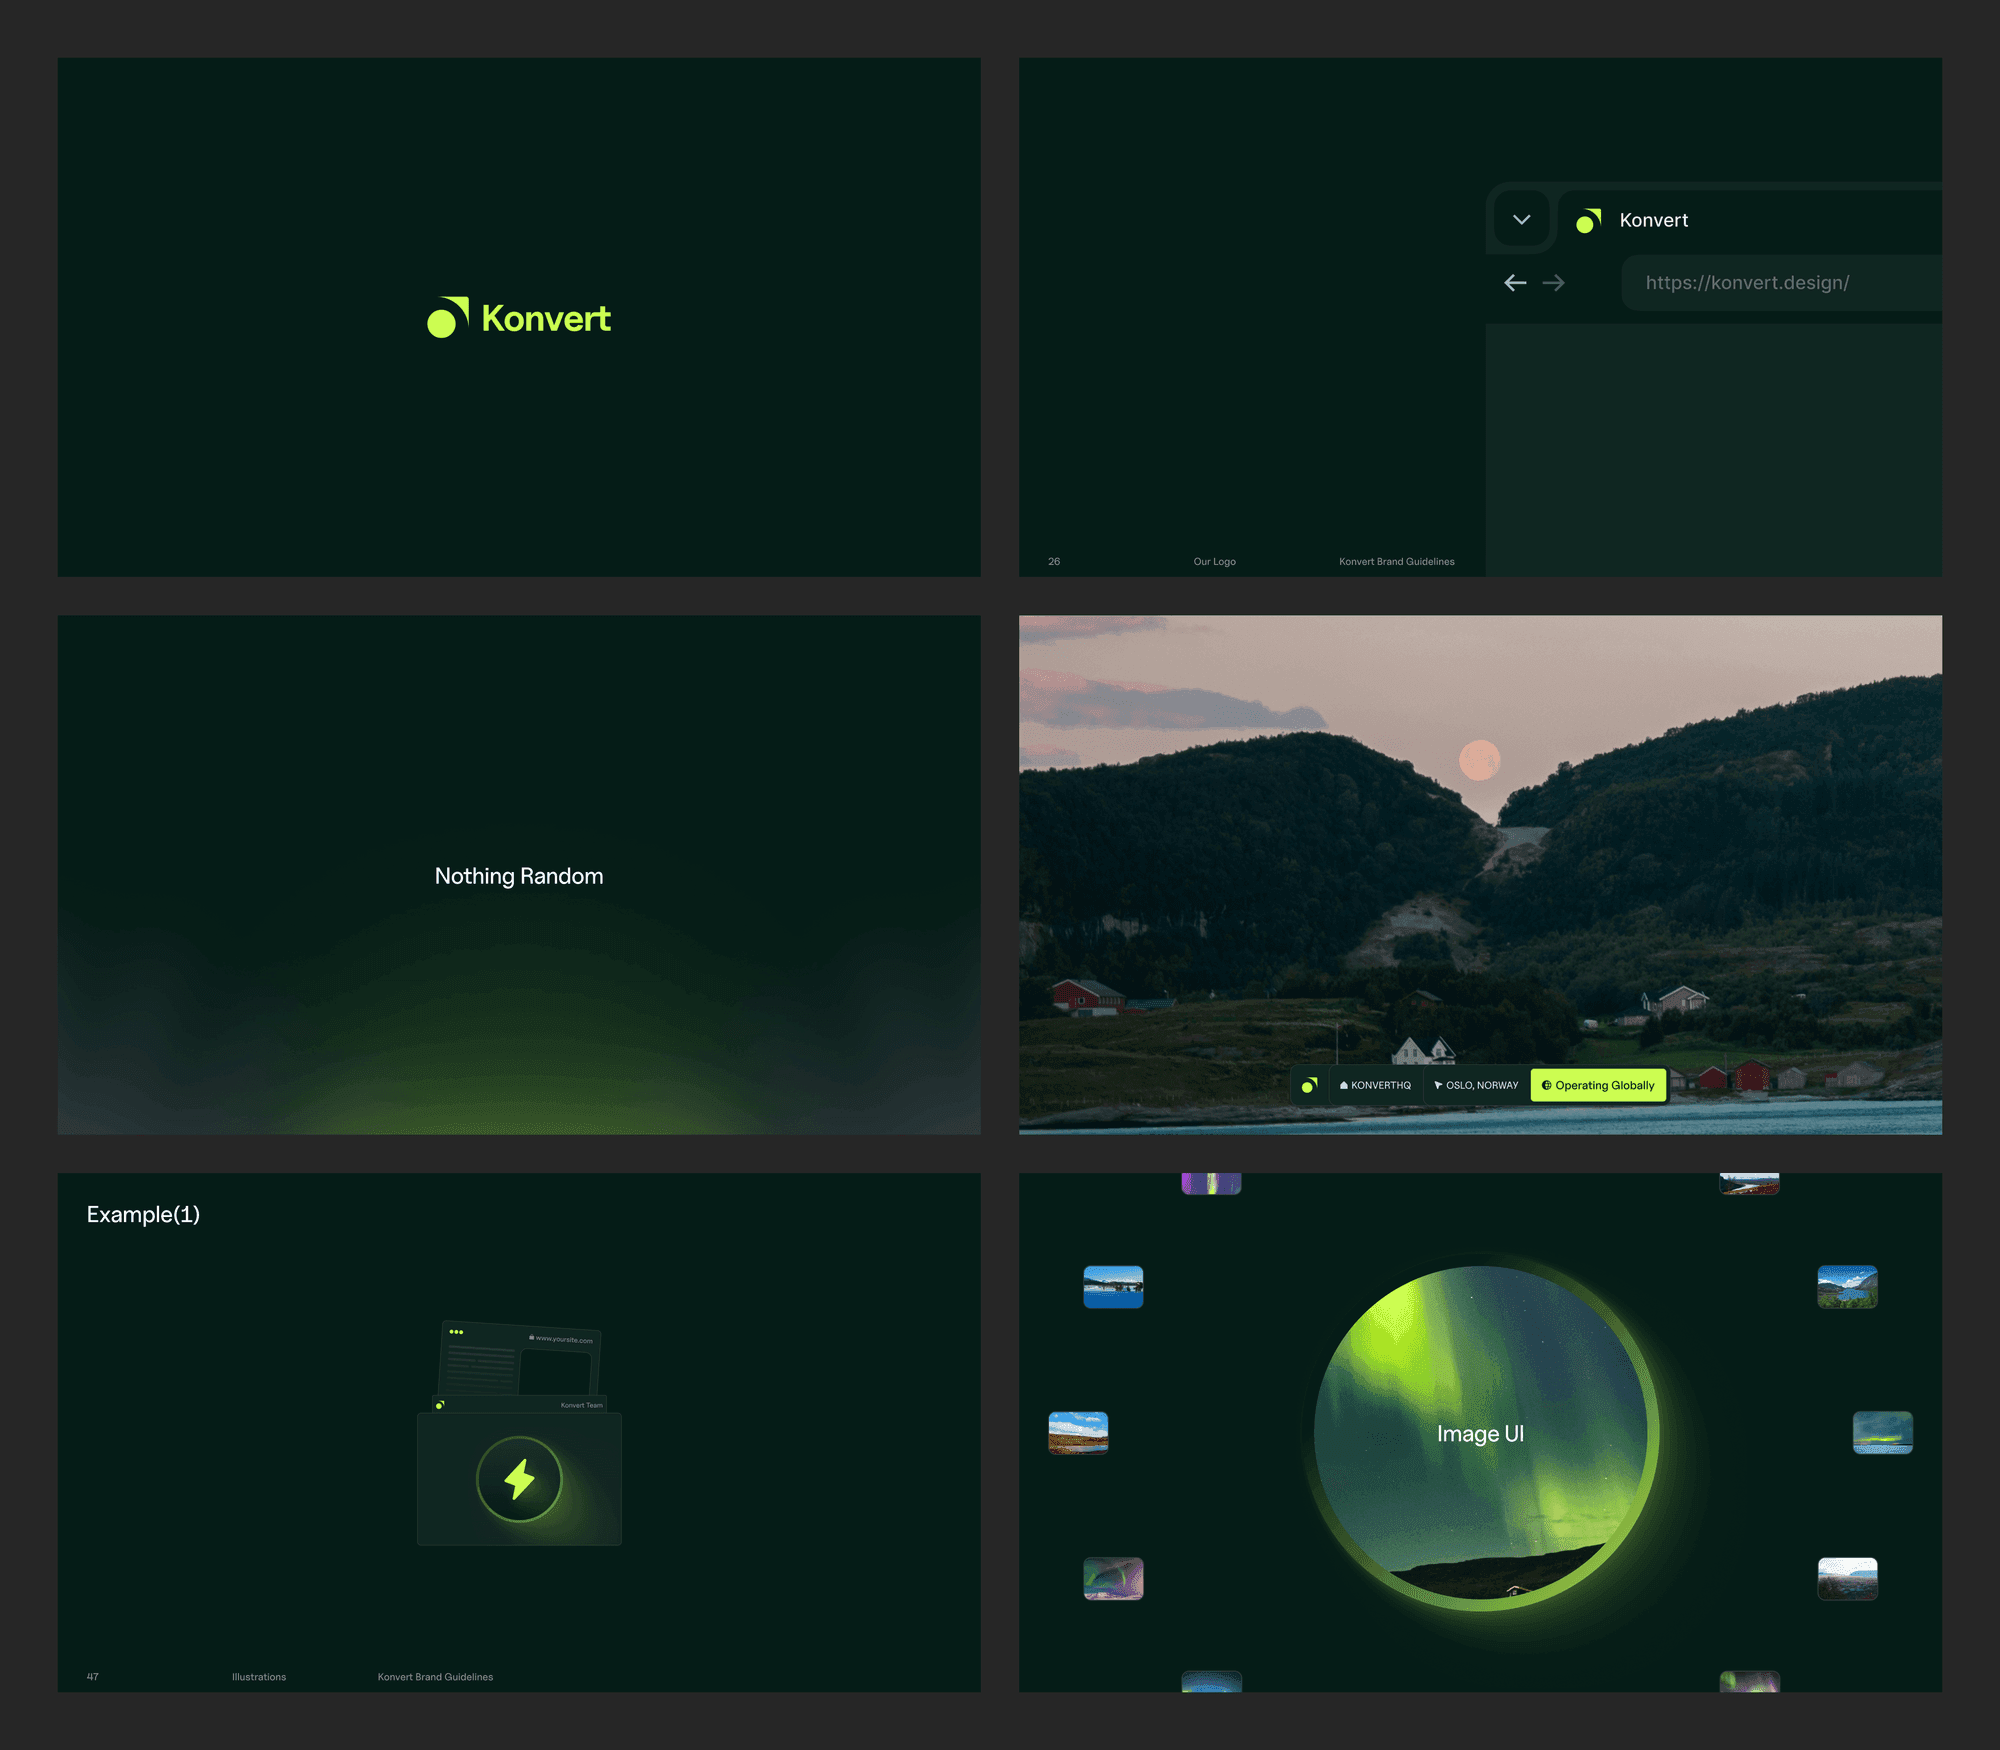Open the tab list chevron in browser mockup

(1521, 220)
